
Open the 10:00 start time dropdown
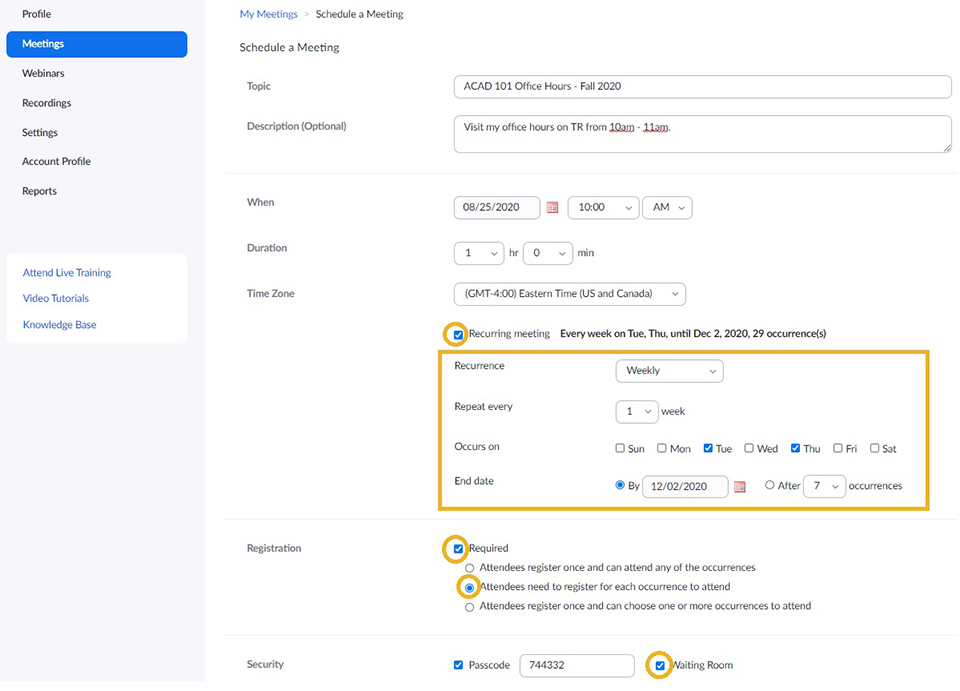pos(604,207)
